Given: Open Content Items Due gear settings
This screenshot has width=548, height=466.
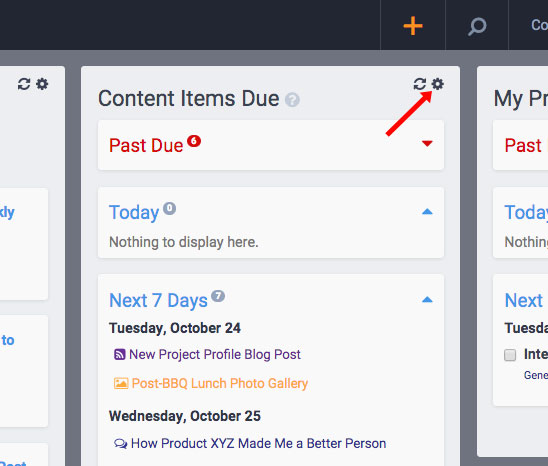Looking at the screenshot, I should pos(438,84).
